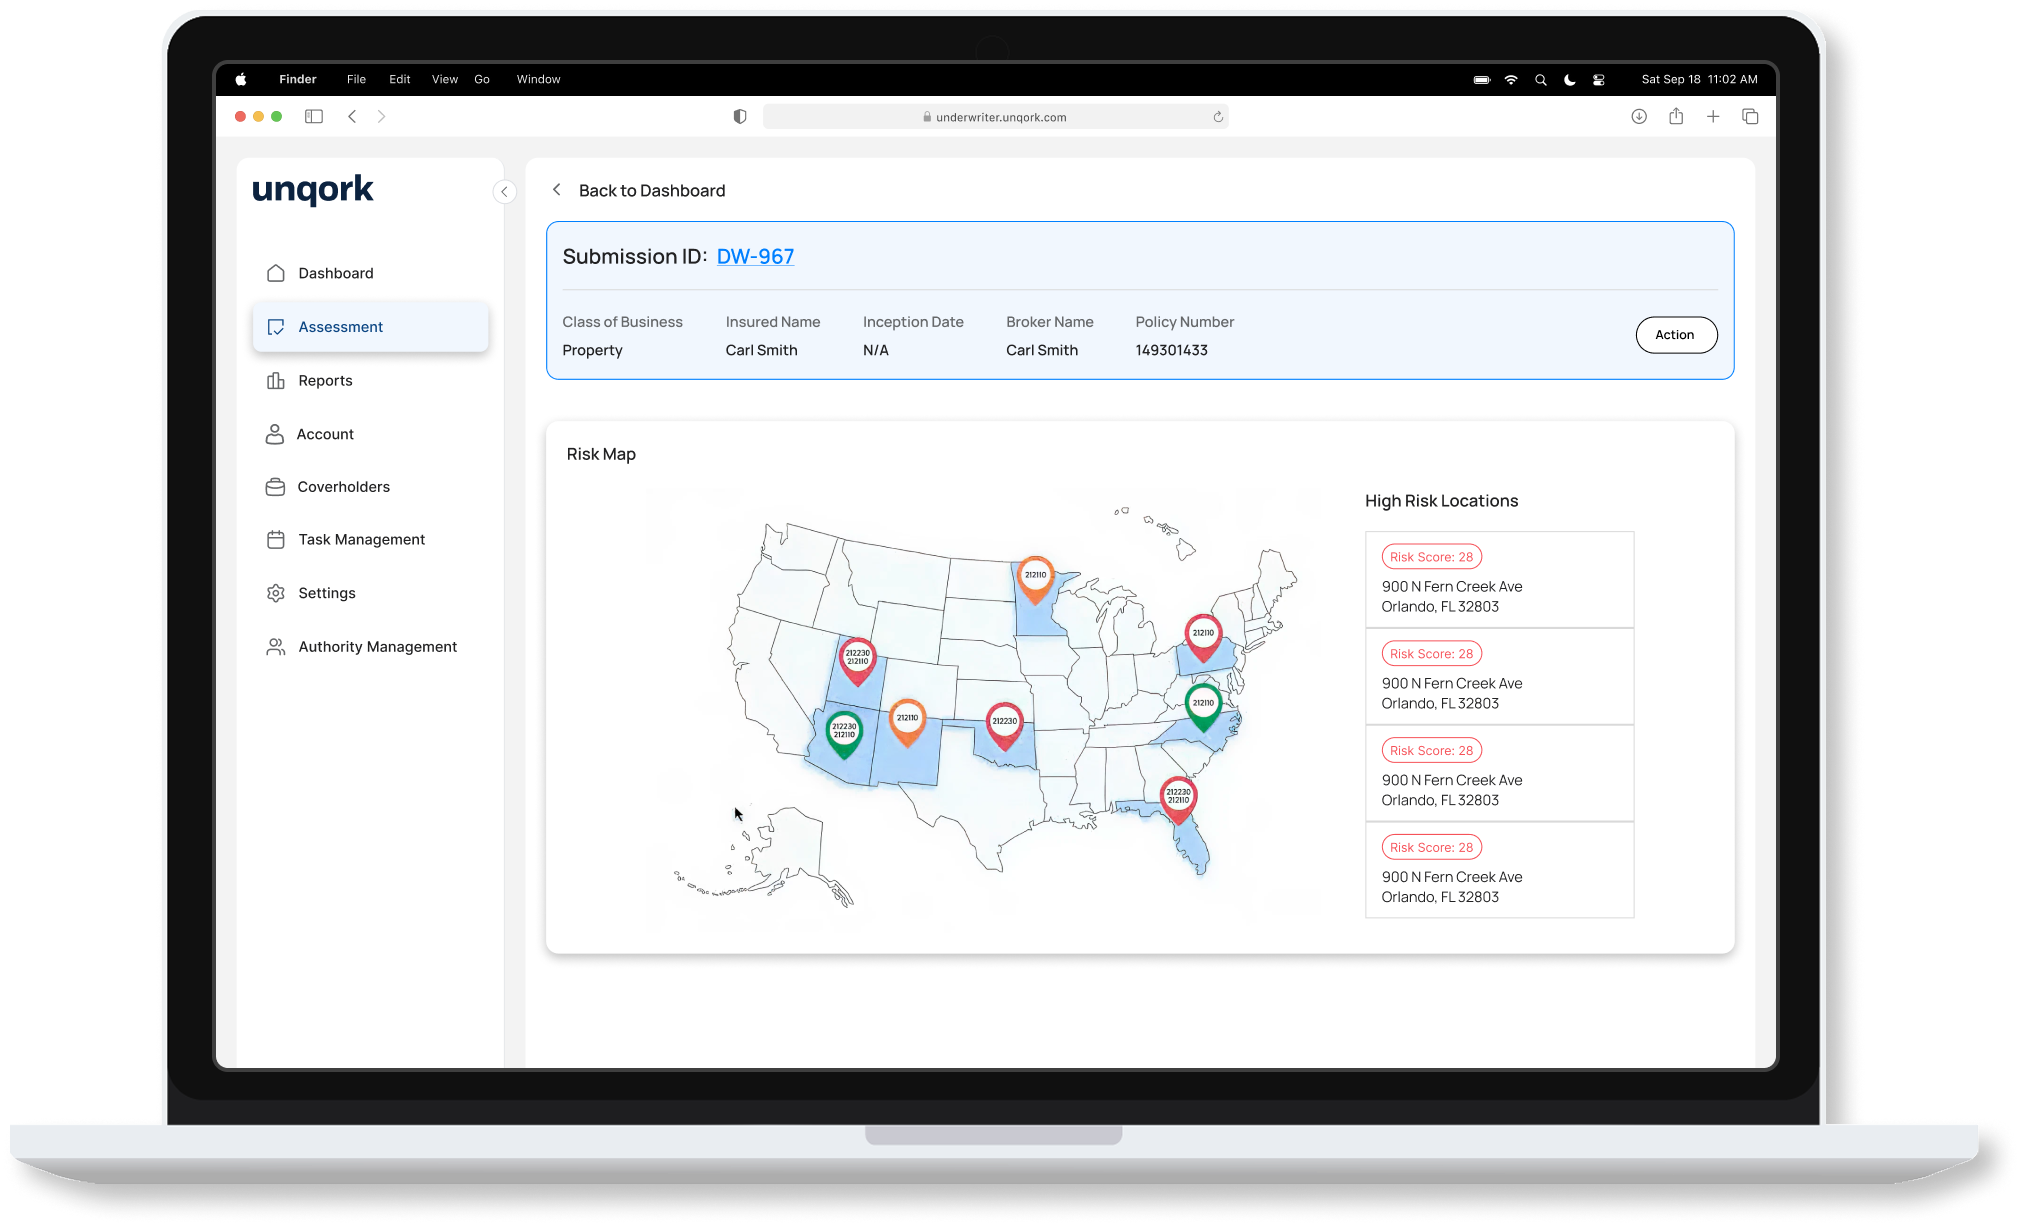
Task: Select the first Risk Score 28 location card
Action: tap(1499, 580)
